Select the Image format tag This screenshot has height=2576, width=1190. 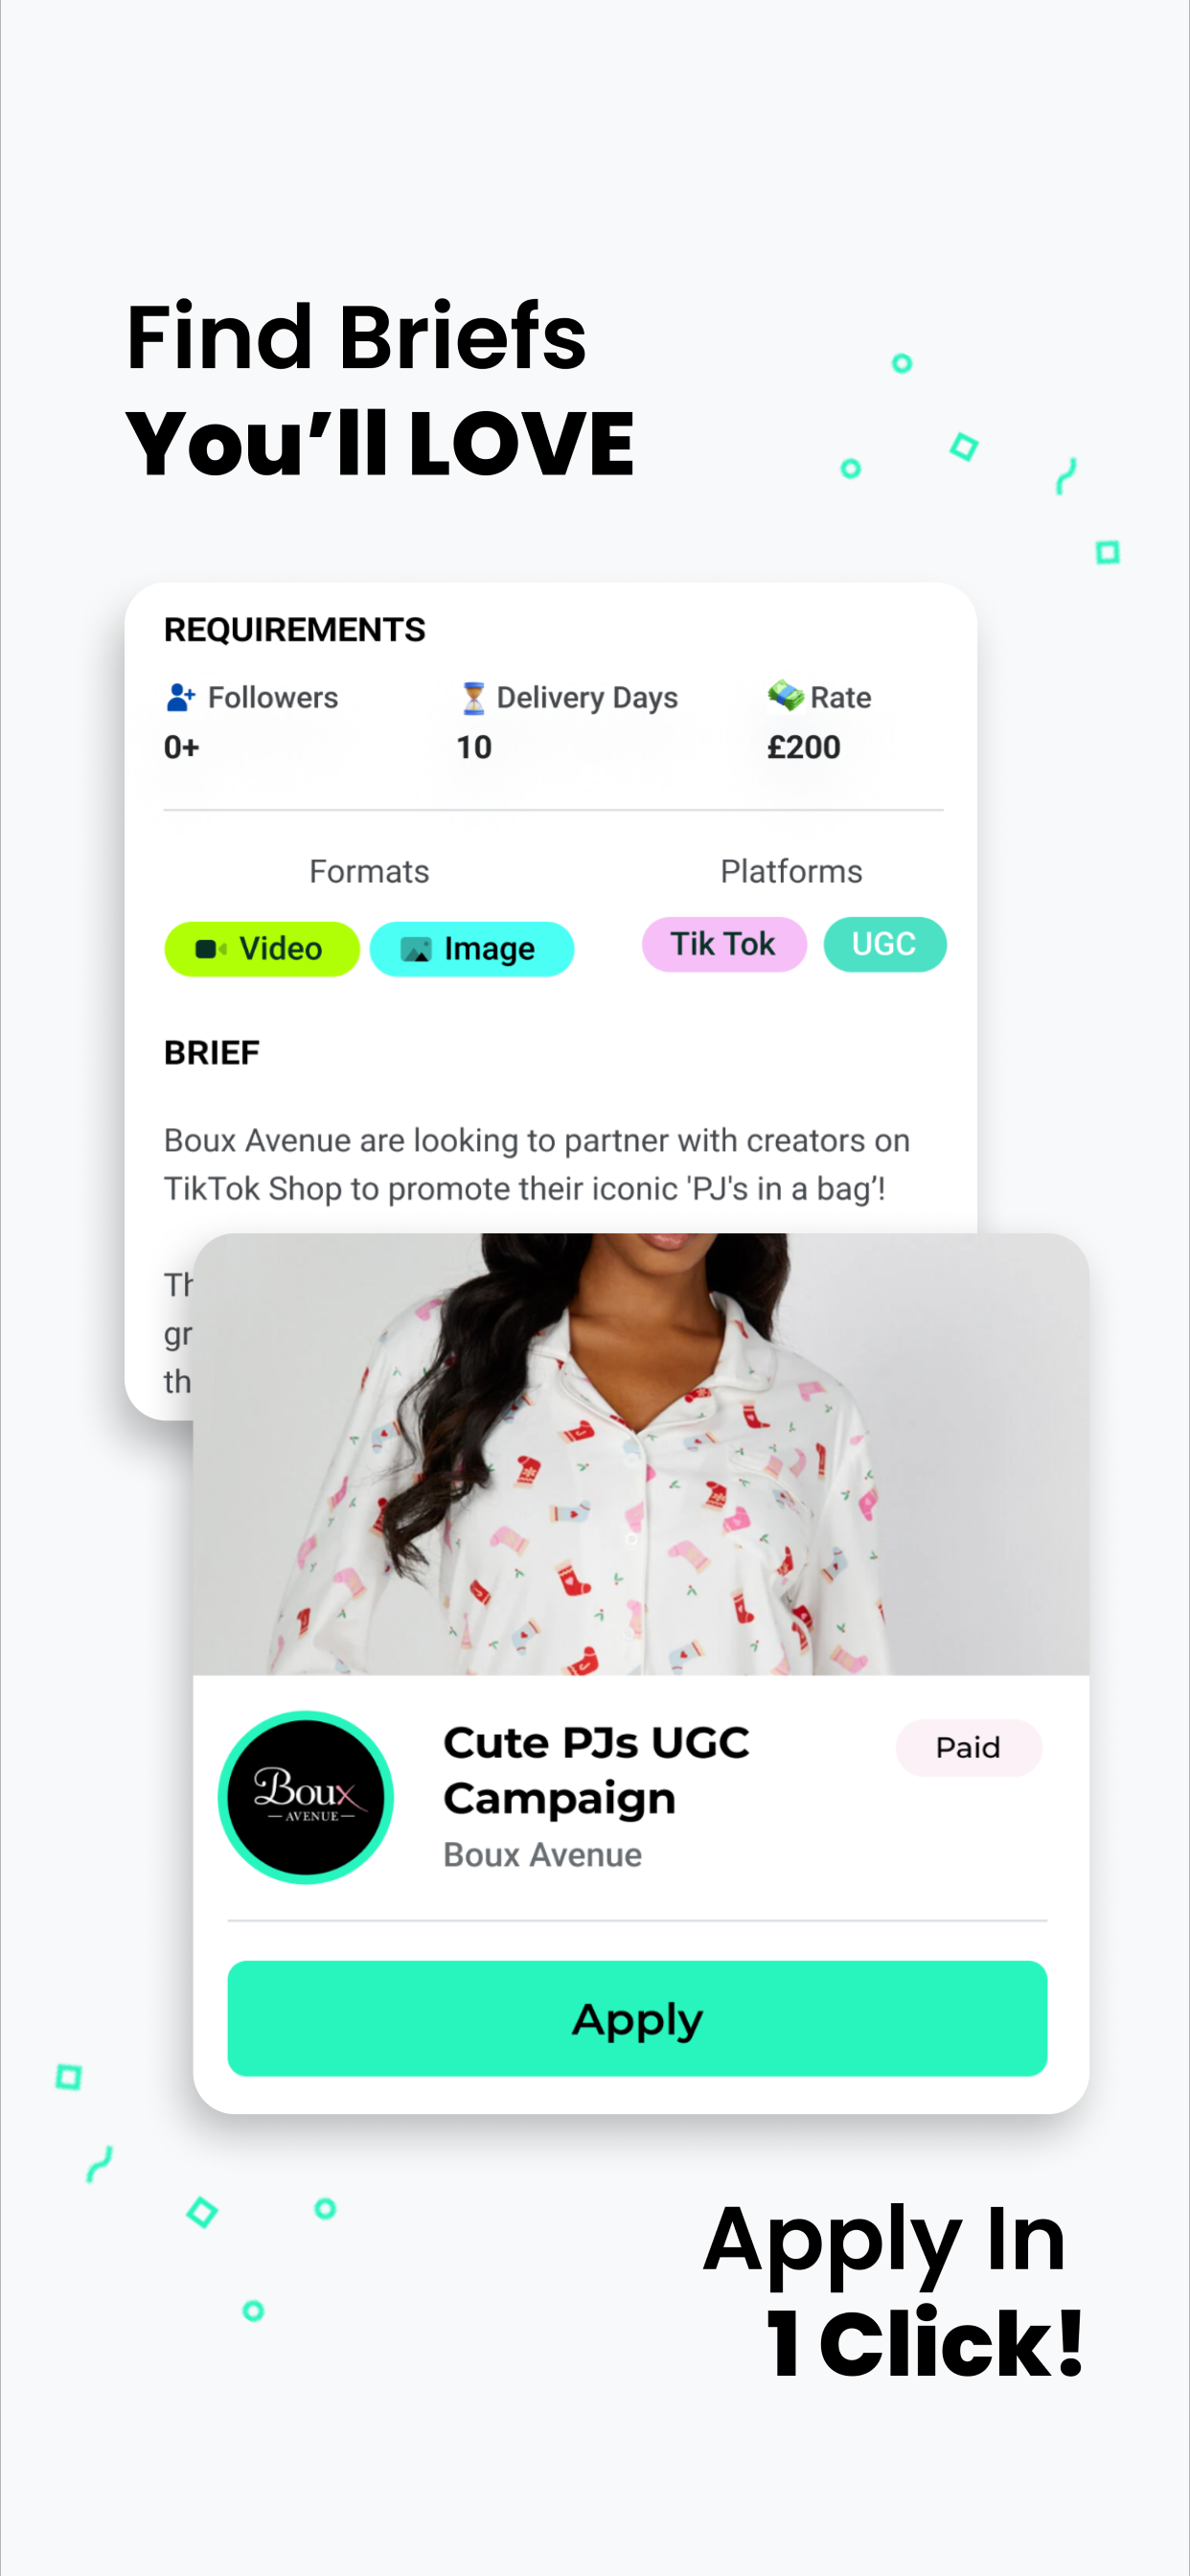[472, 948]
